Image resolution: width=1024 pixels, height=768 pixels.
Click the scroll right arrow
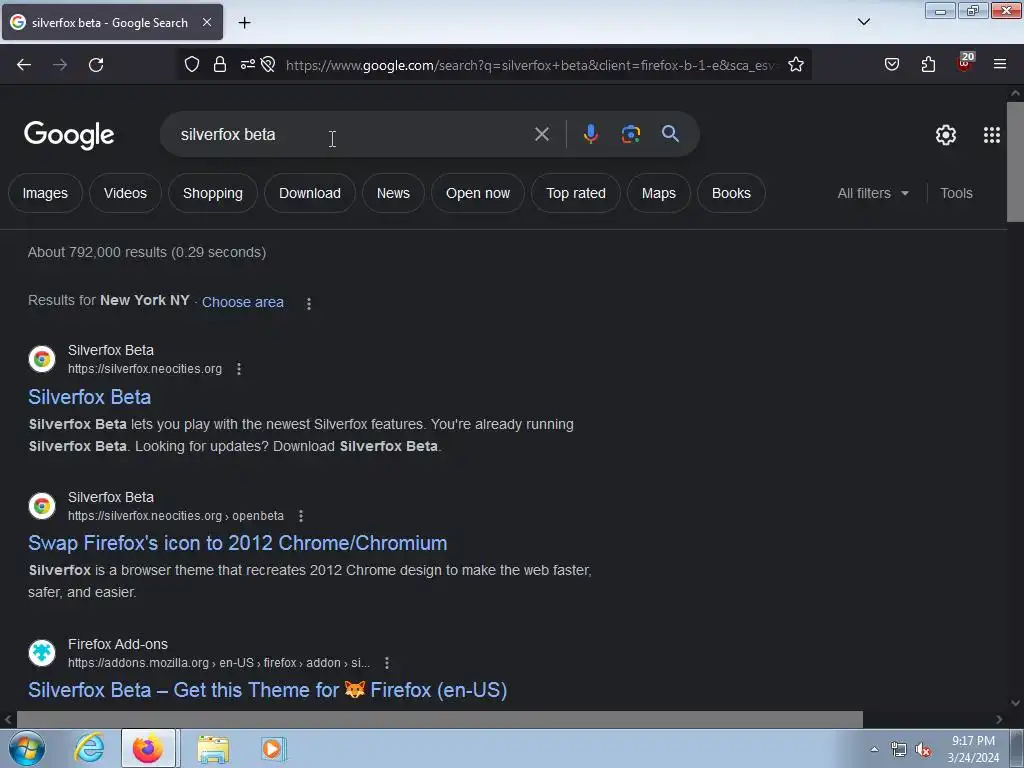coord(999,720)
